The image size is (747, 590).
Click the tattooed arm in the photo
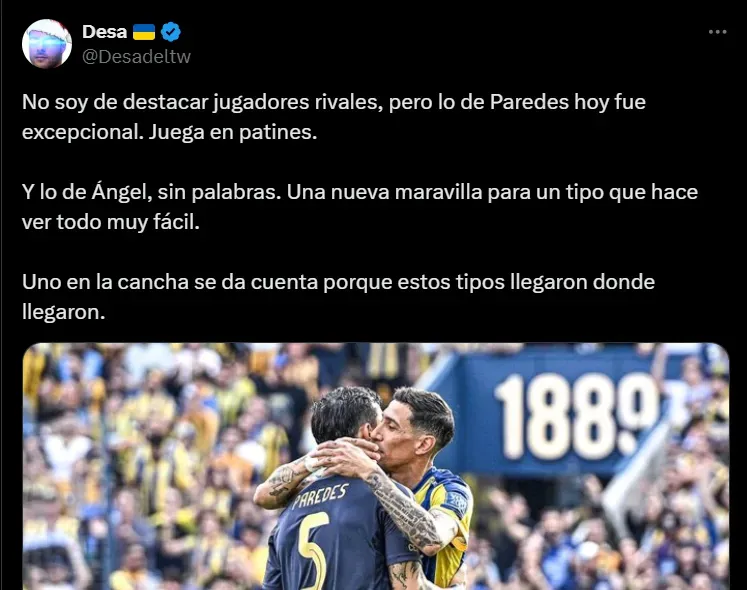[405, 508]
